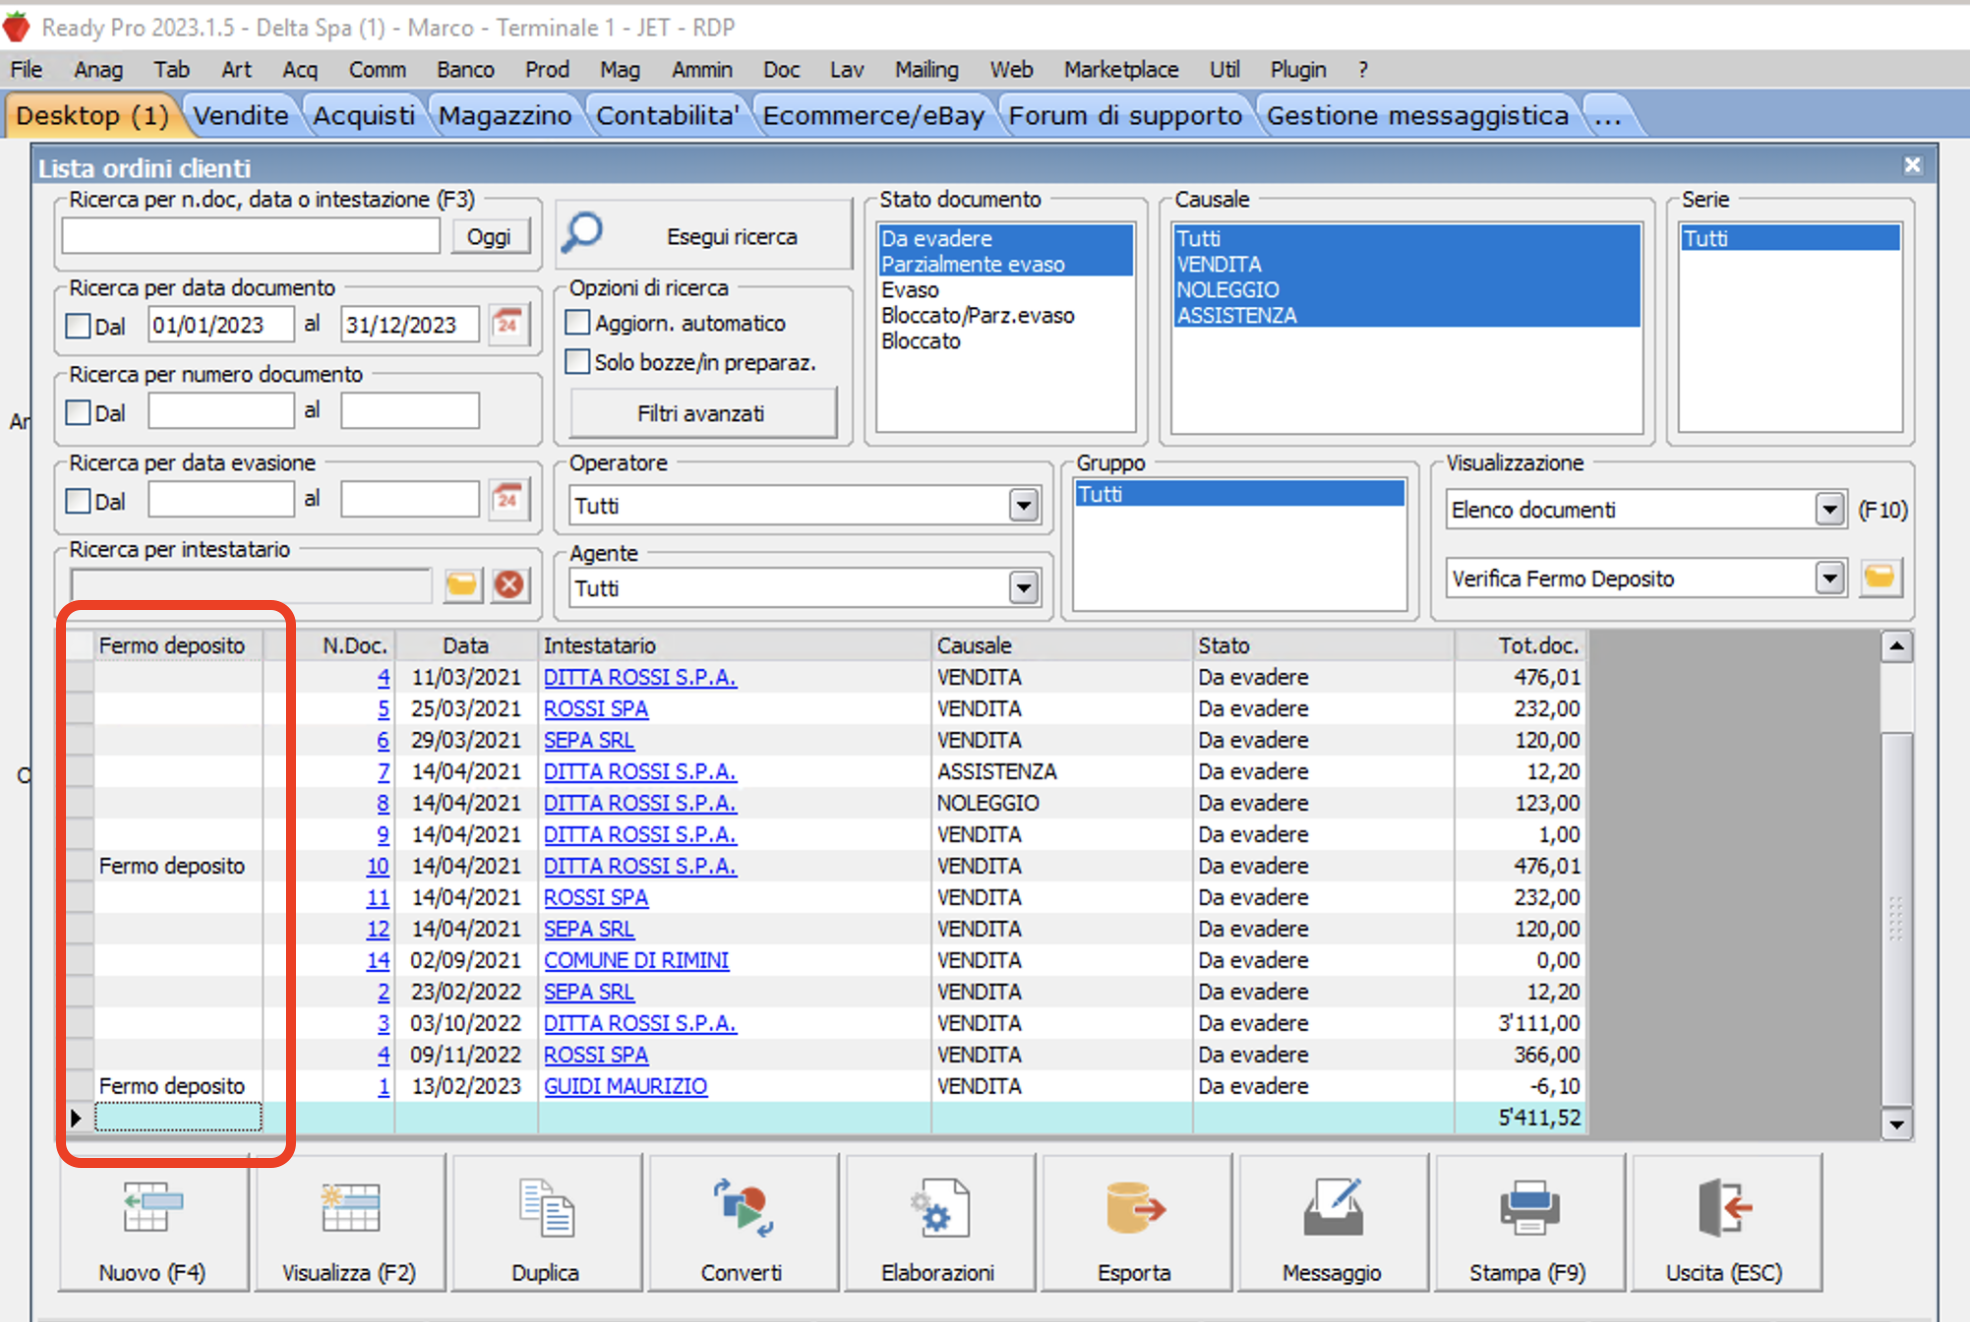Viewport: 1970px width, 1322px height.
Task: Expand the Operatore dropdown
Action: pyautogui.click(x=1023, y=506)
